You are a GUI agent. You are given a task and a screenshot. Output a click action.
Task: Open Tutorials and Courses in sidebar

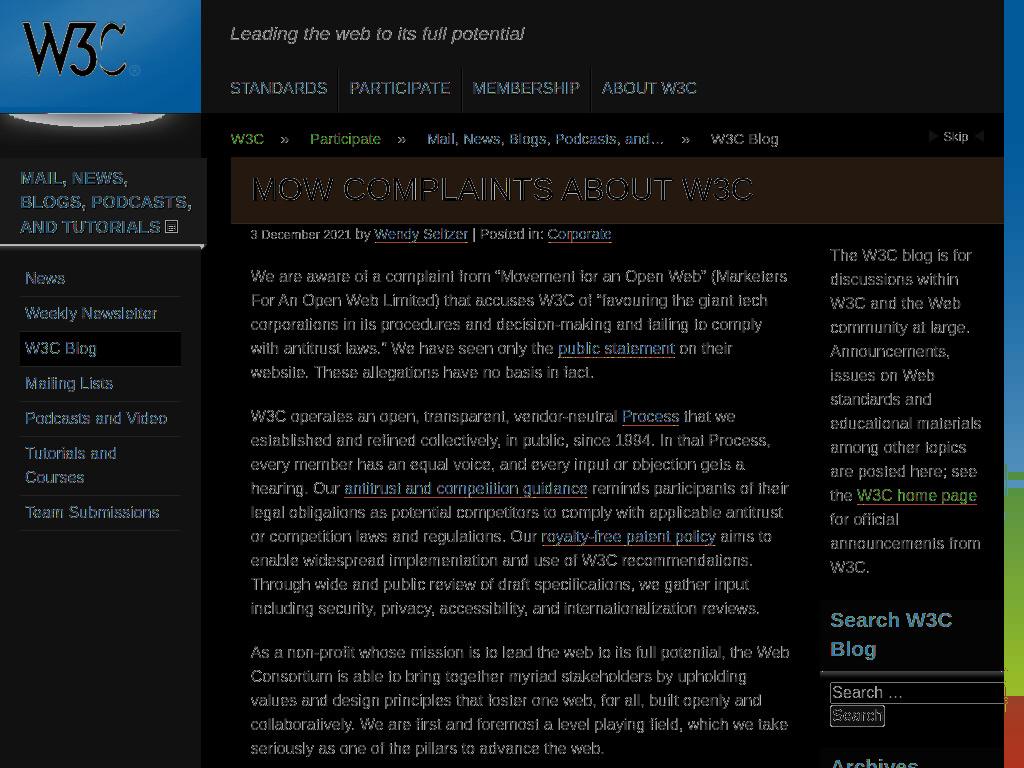click(x=71, y=466)
